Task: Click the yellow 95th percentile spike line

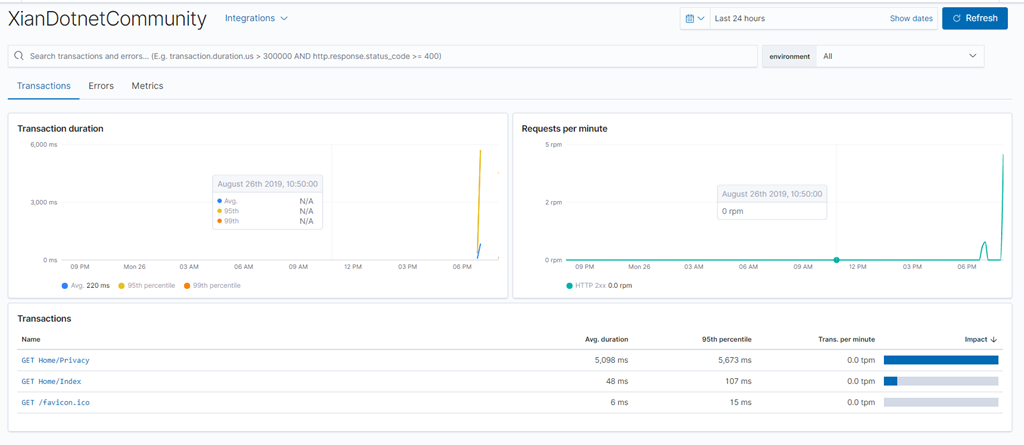Action: 479,203
